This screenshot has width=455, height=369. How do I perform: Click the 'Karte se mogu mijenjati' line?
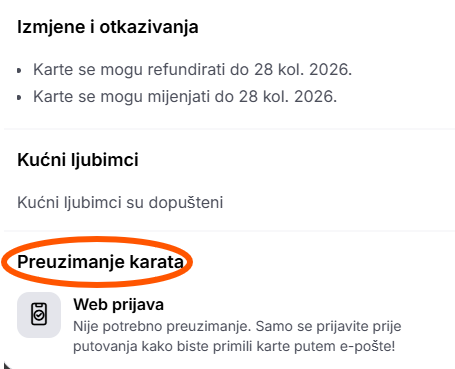click(x=185, y=97)
